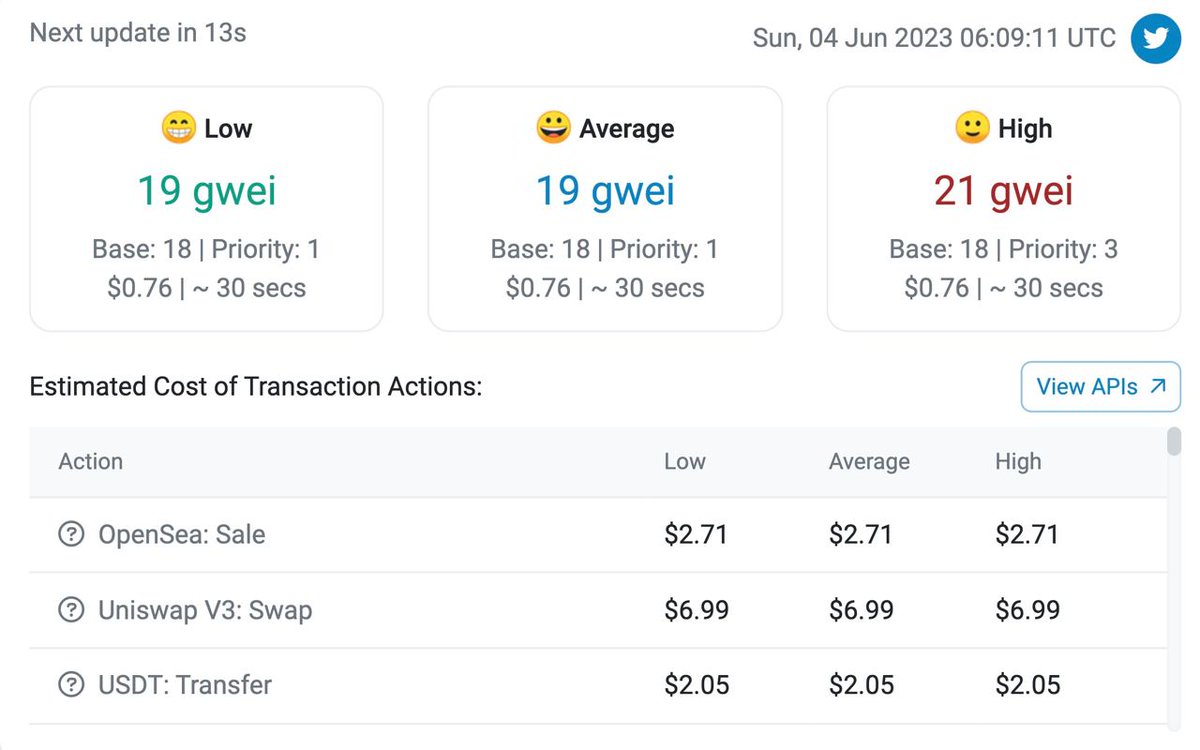This screenshot has width=1200, height=750.
Task: Click the external arrow in View APIs
Action: (1158, 387)
